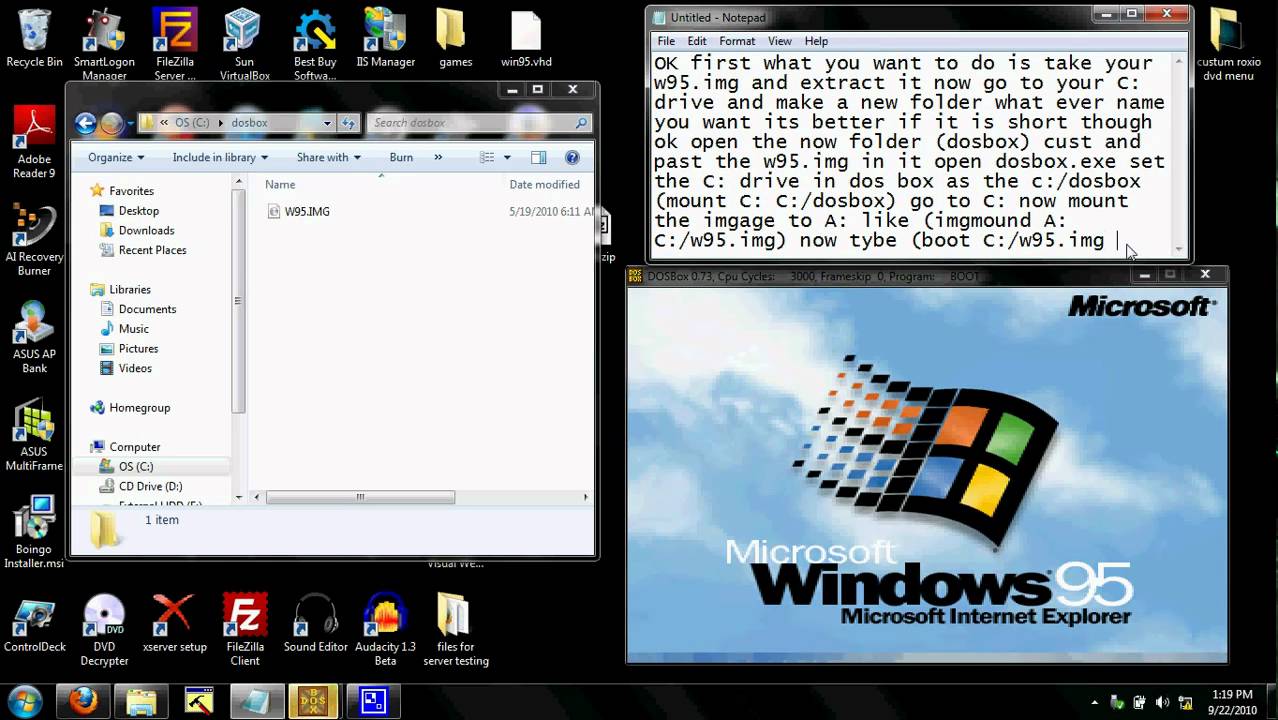This screenshot has width=1278, height=720.
Task: Open the games folder on desktop
Action: [455, 40]
